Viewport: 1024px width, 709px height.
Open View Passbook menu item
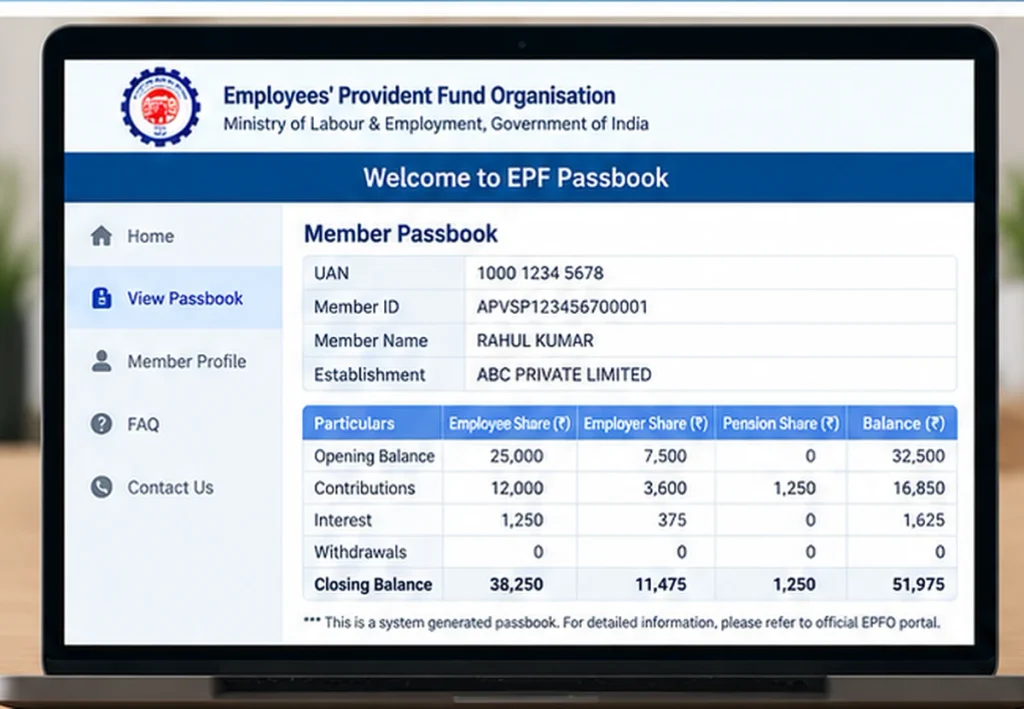point(174,298)
